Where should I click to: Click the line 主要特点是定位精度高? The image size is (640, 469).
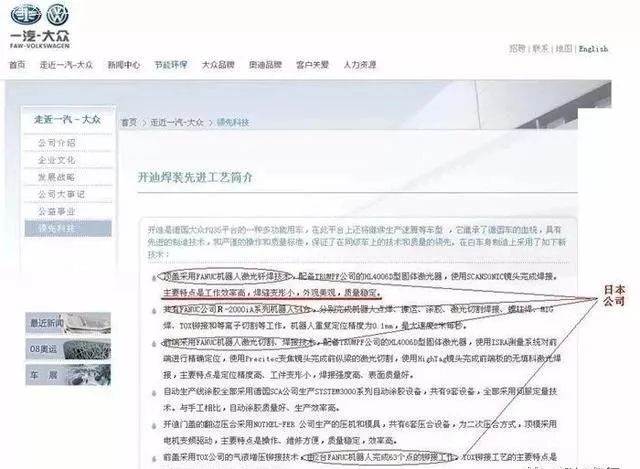point(289,375)
